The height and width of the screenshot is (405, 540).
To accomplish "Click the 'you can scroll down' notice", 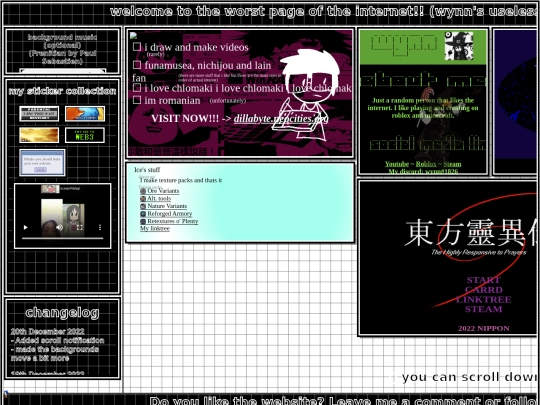I will (470, 377).
